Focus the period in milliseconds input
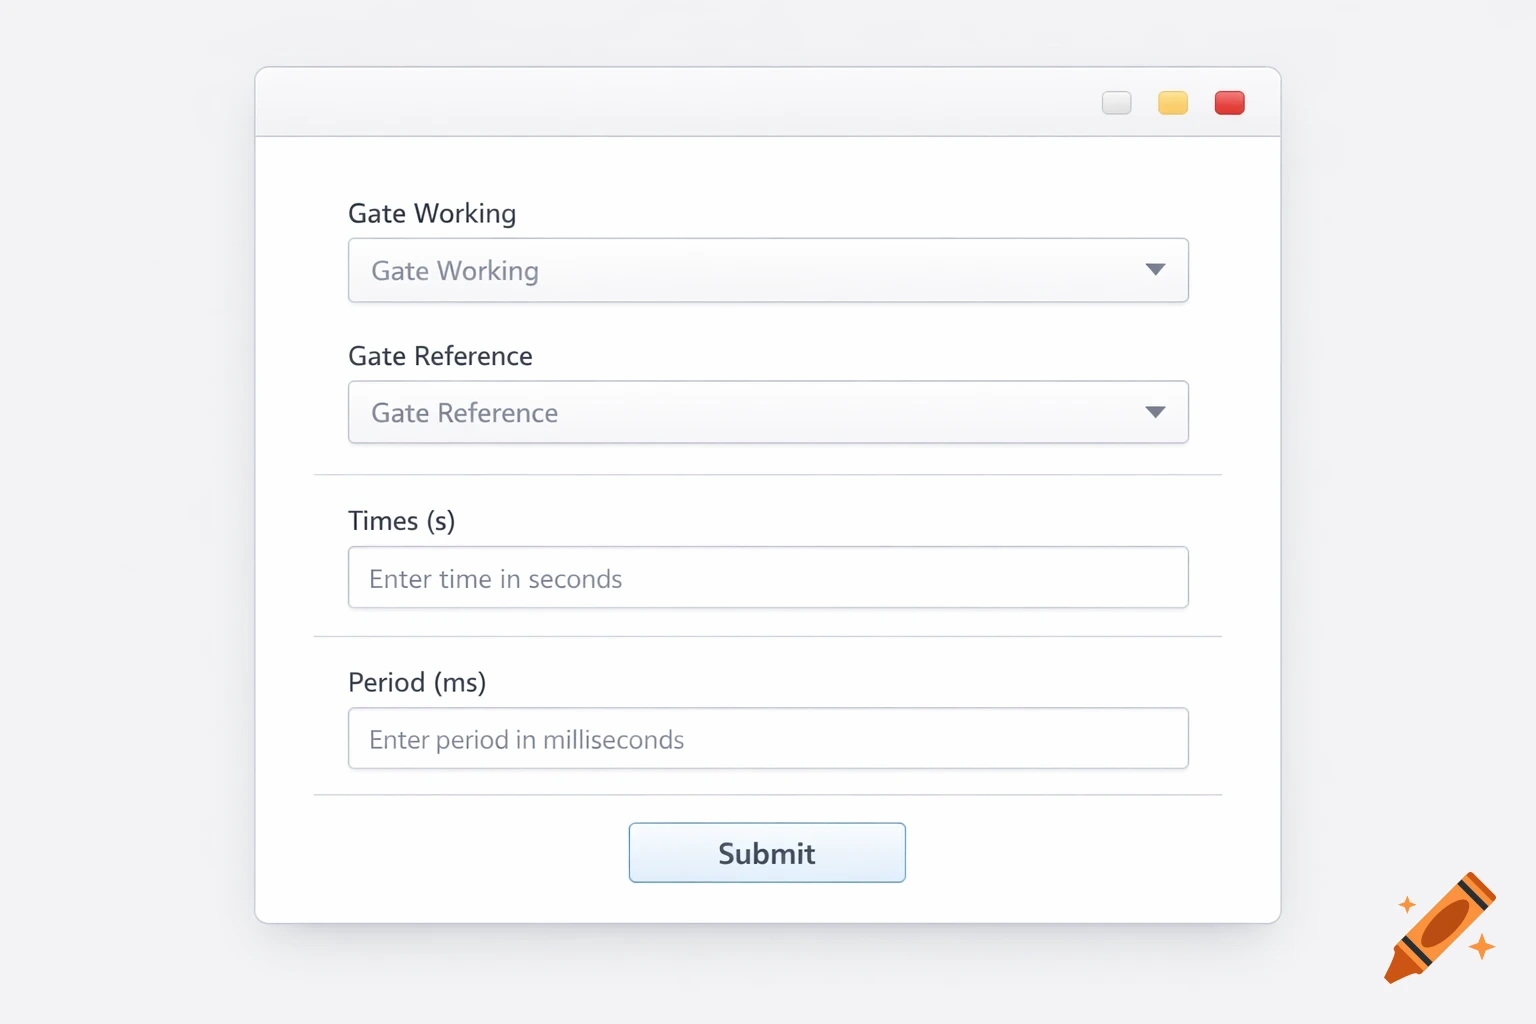The height and width of the screenshot is (1024, 1536). click(768, 738)
